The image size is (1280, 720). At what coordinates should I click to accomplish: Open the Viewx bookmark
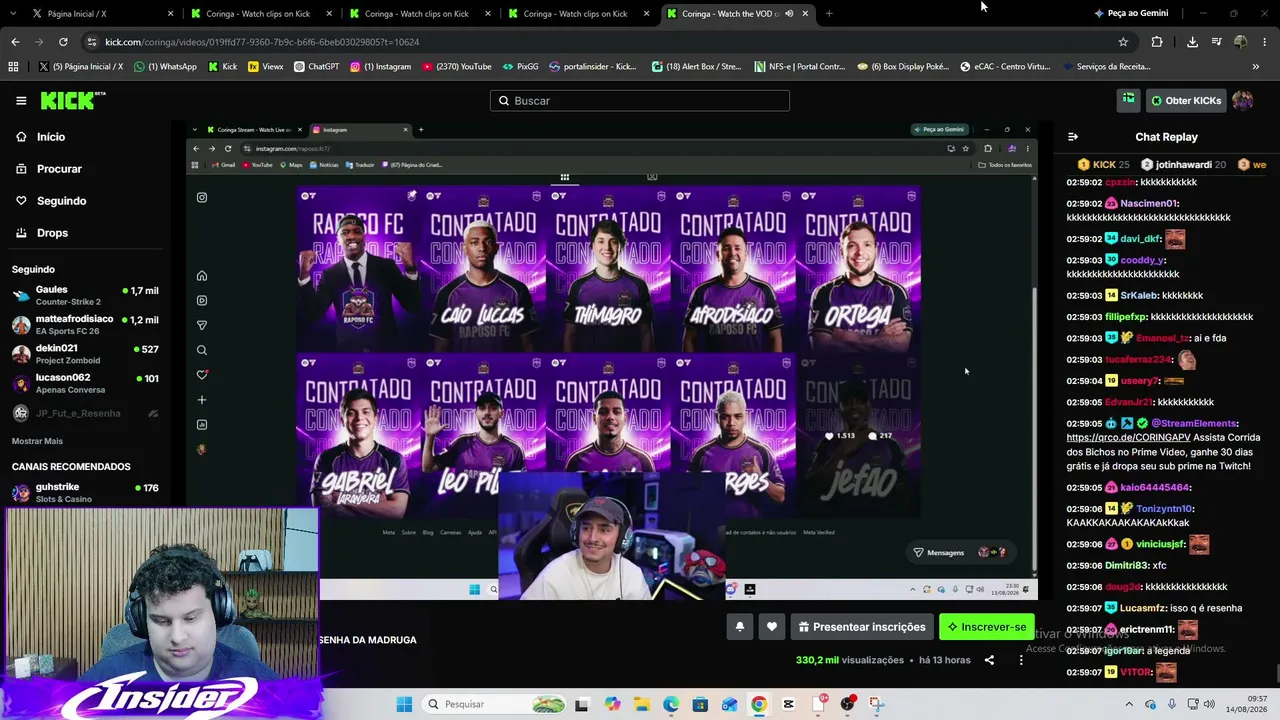pos(265,67)
